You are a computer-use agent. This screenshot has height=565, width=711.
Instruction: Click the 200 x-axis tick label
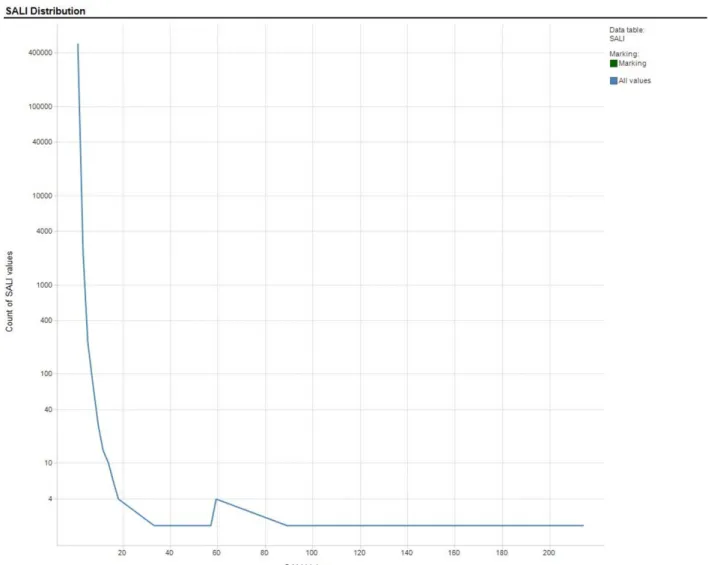pyautogui.click(x=549, y=553)
